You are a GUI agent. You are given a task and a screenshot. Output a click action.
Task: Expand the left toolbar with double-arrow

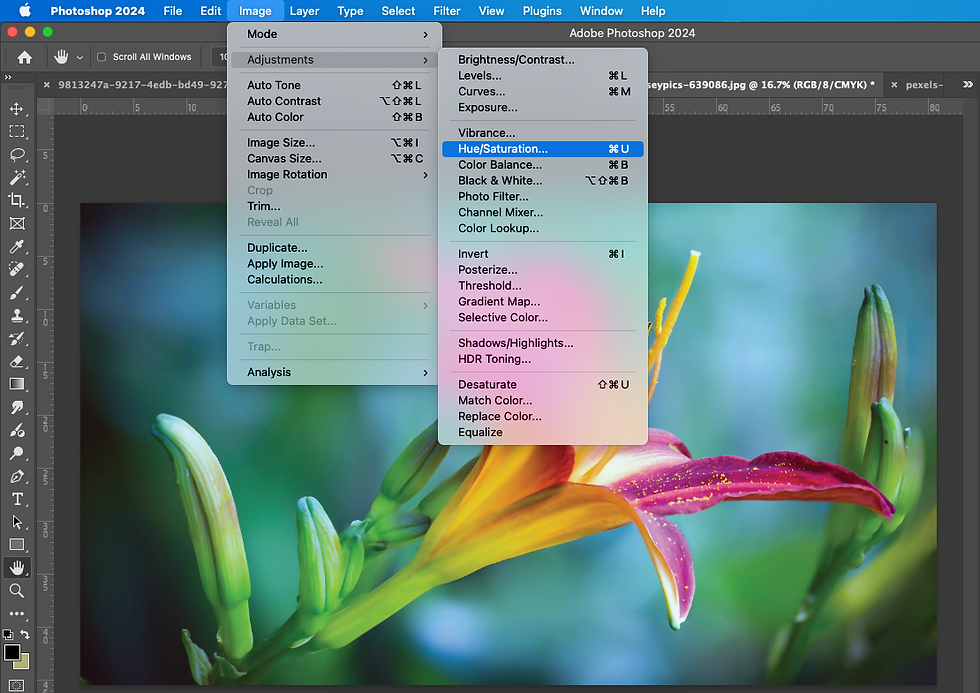(8, 77)
